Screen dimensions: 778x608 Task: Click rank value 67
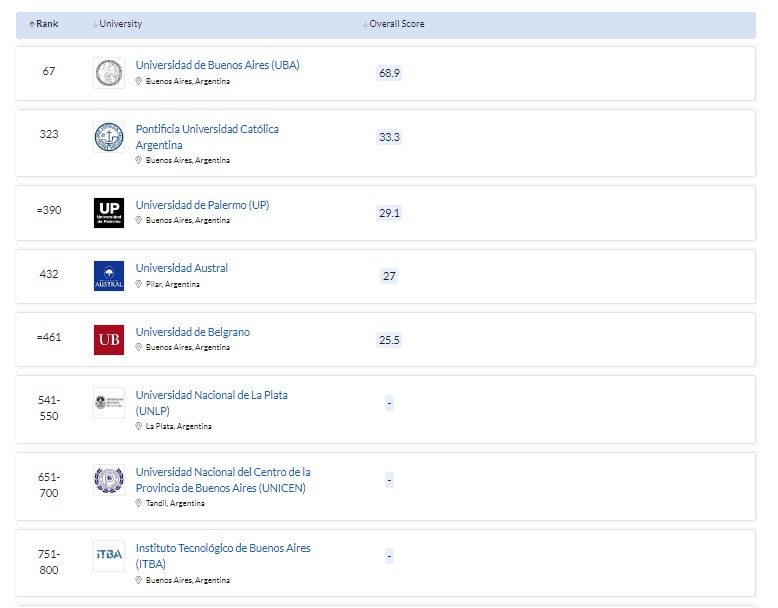click(49, 71)
